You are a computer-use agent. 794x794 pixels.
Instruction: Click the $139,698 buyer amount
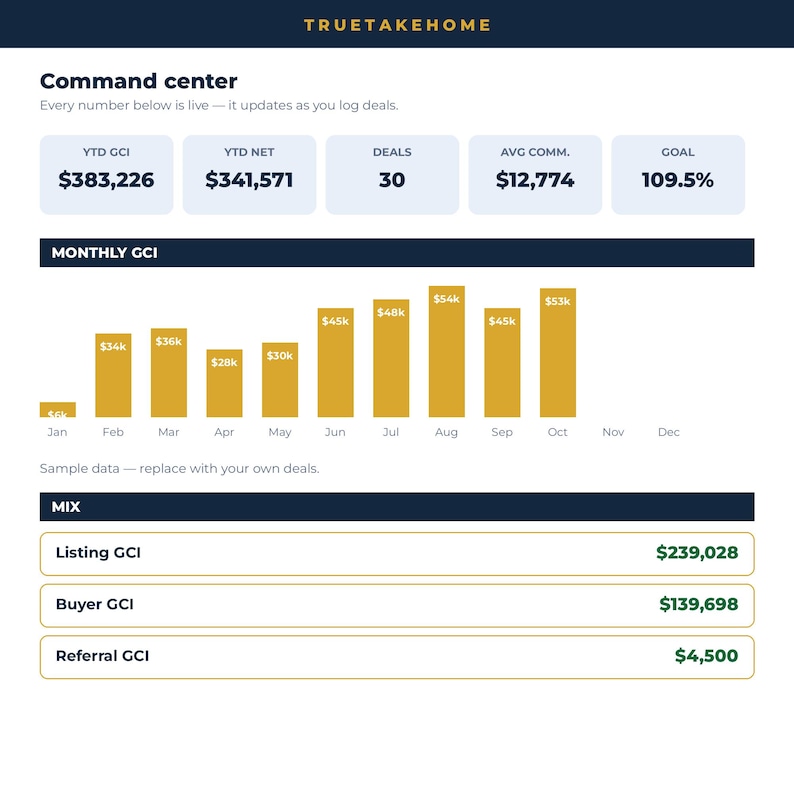click(x=698, y=604)
